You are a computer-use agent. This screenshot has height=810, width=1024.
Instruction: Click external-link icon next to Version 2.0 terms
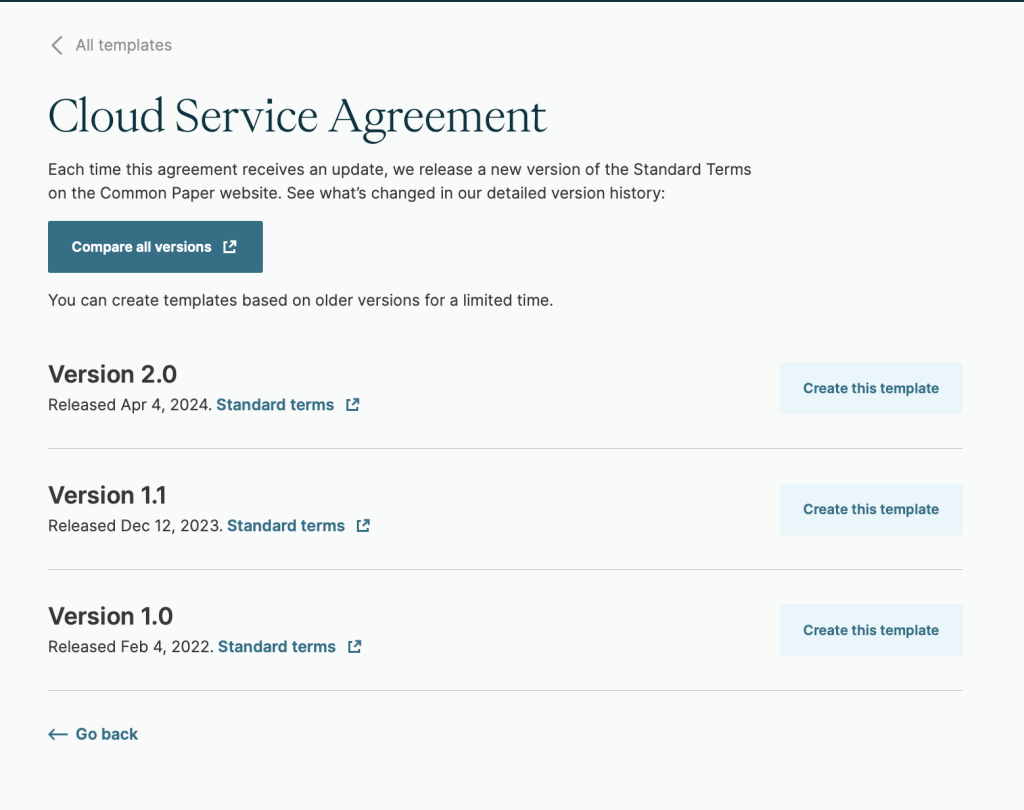click(x=353, y=405)
